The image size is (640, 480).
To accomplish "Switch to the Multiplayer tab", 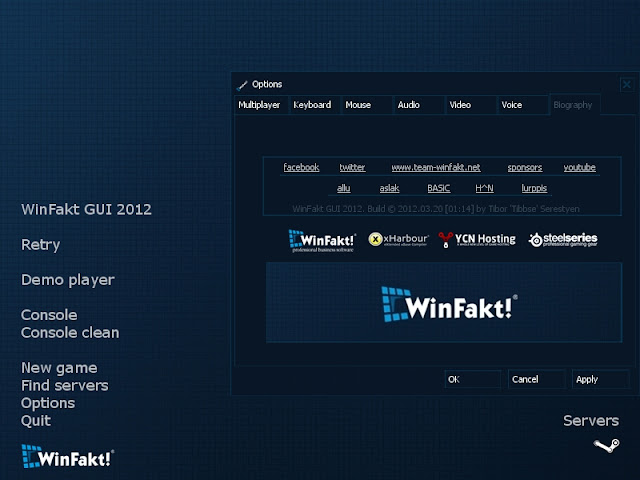I will click(259, 105).
